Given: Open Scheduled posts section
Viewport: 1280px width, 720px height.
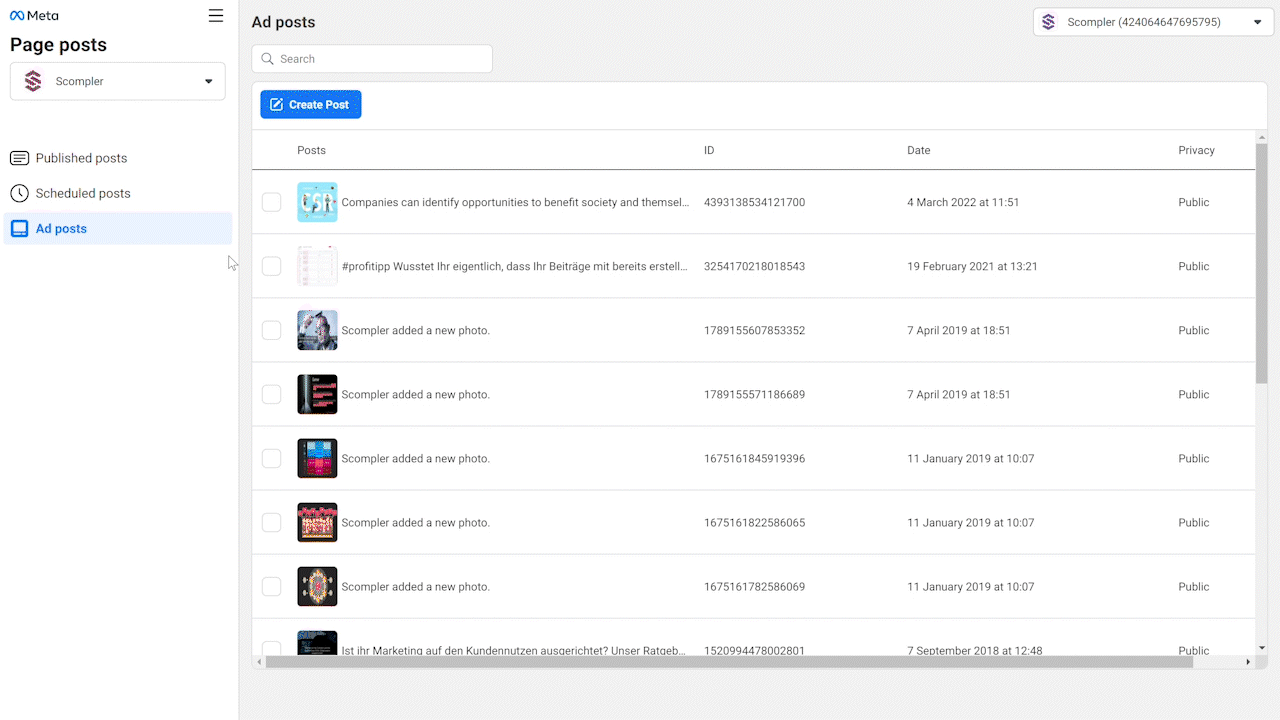Looking at the screenshot, I should (x=83, y=193).
